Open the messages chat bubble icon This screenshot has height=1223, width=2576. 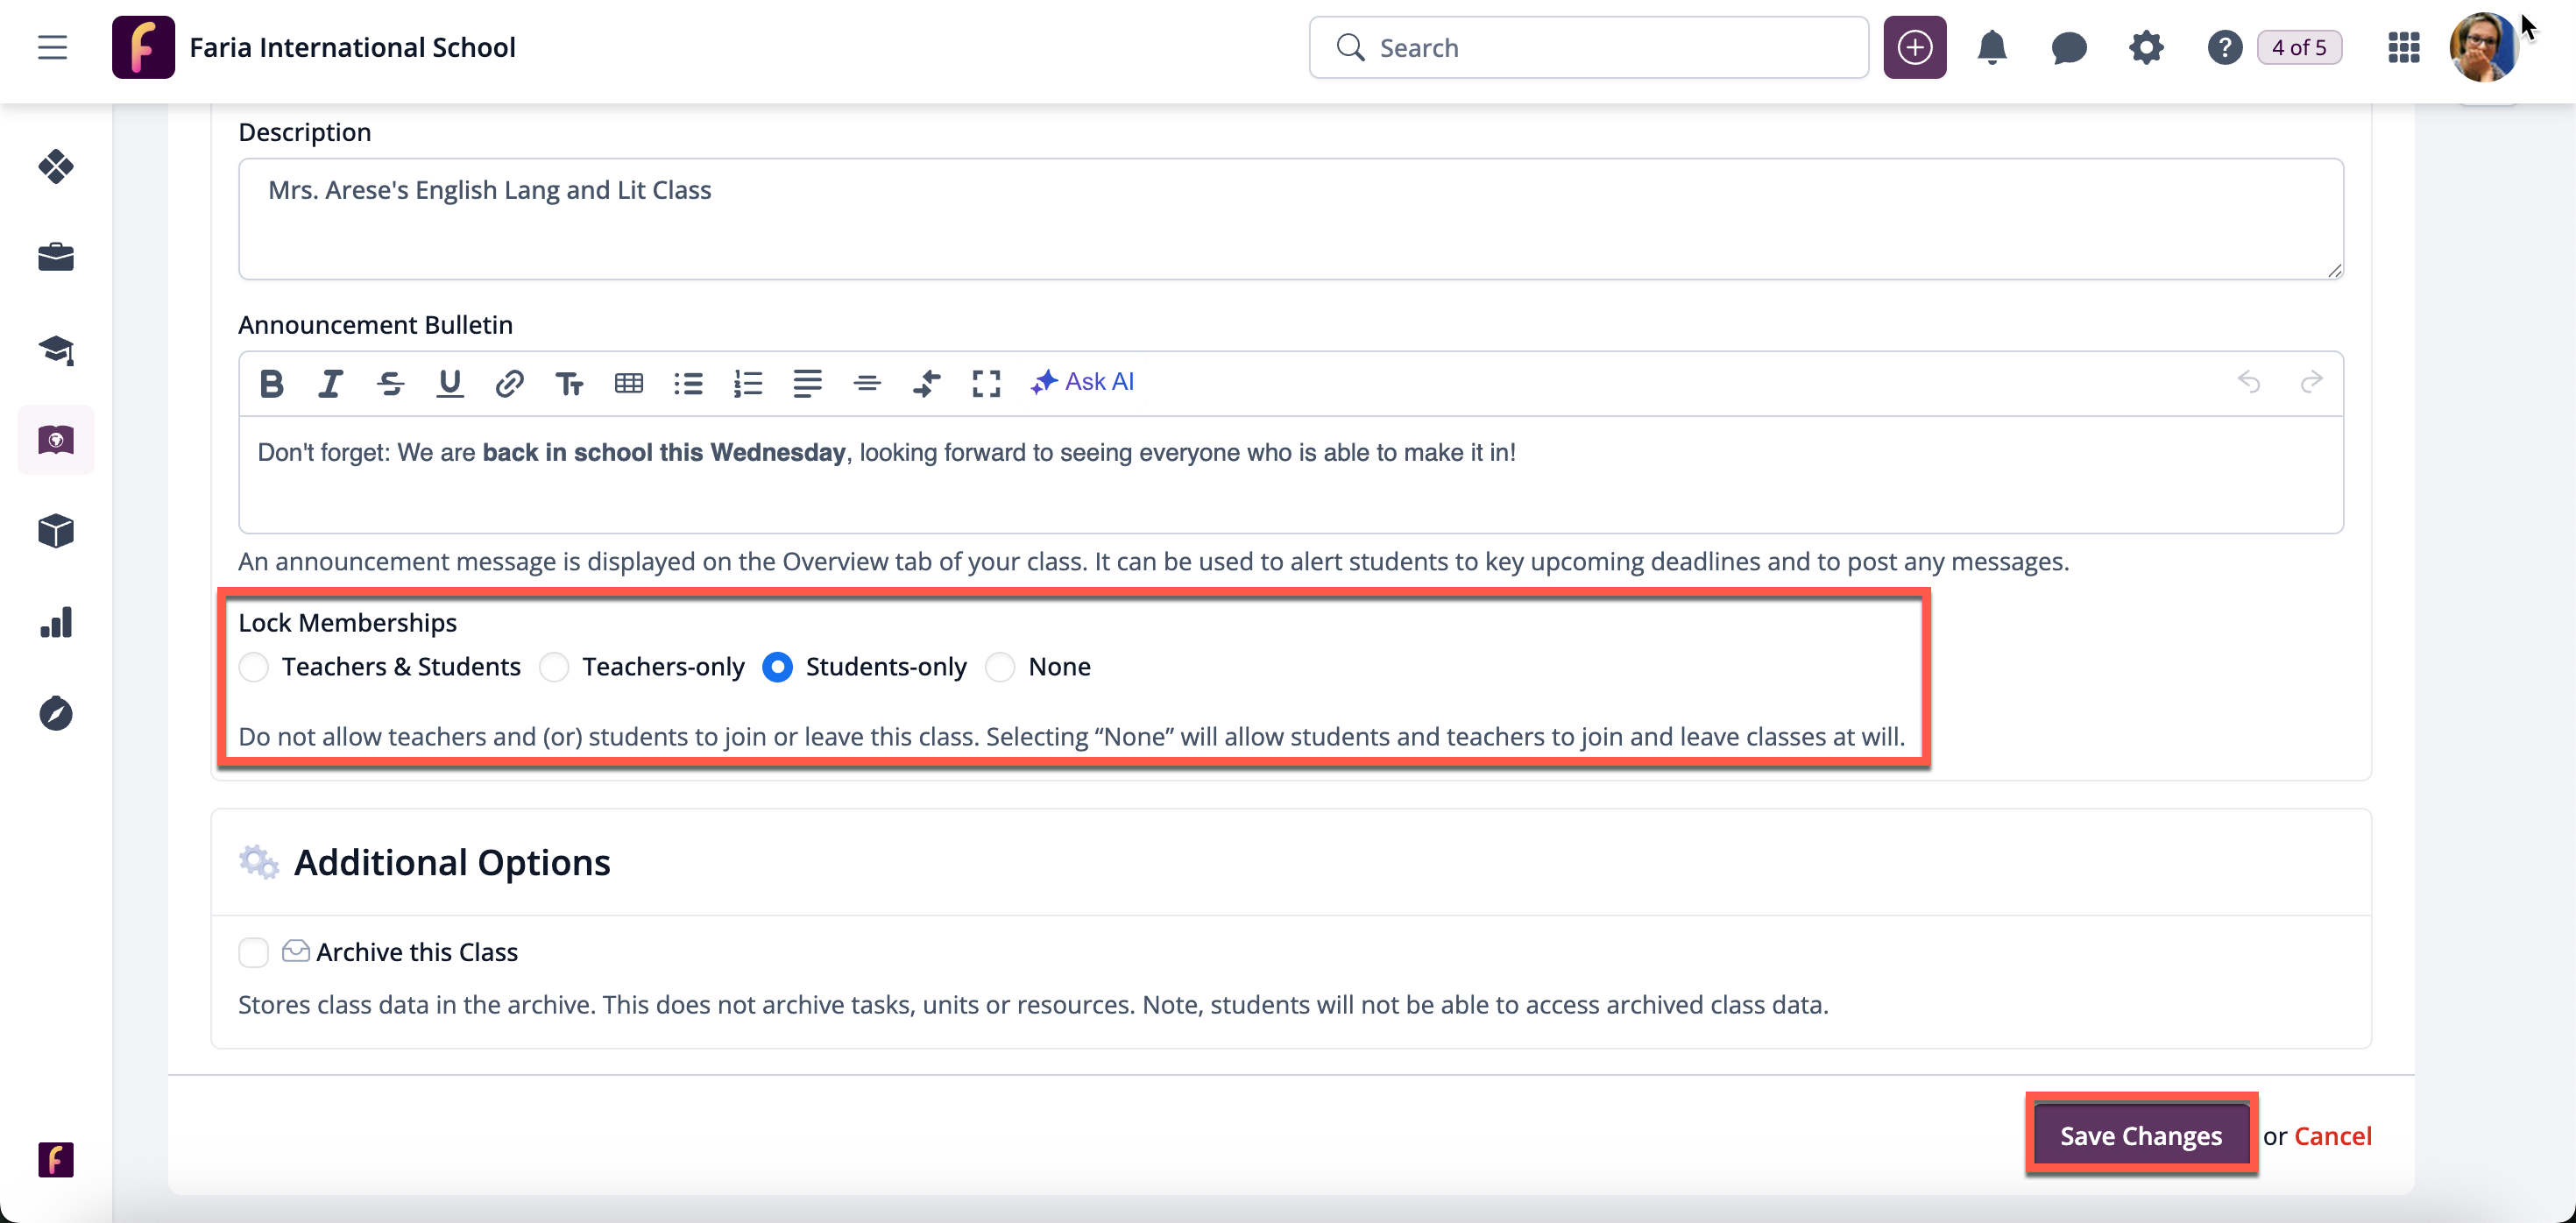tap(2068, 47)
